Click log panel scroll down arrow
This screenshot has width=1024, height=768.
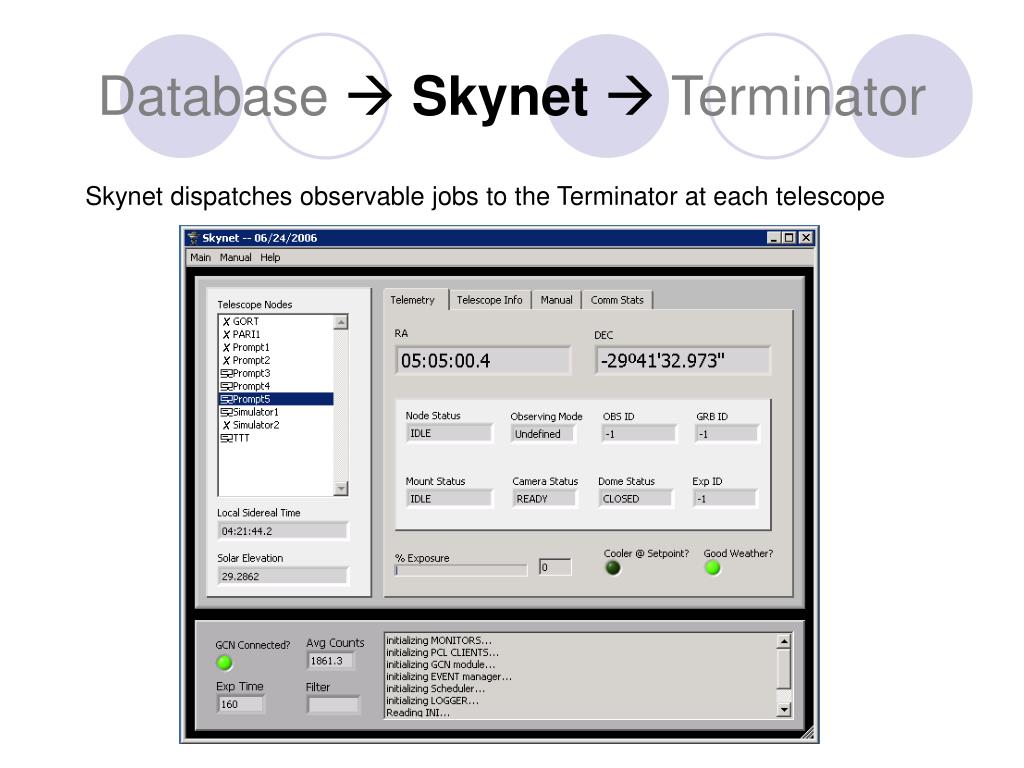(x=784, y=710)
